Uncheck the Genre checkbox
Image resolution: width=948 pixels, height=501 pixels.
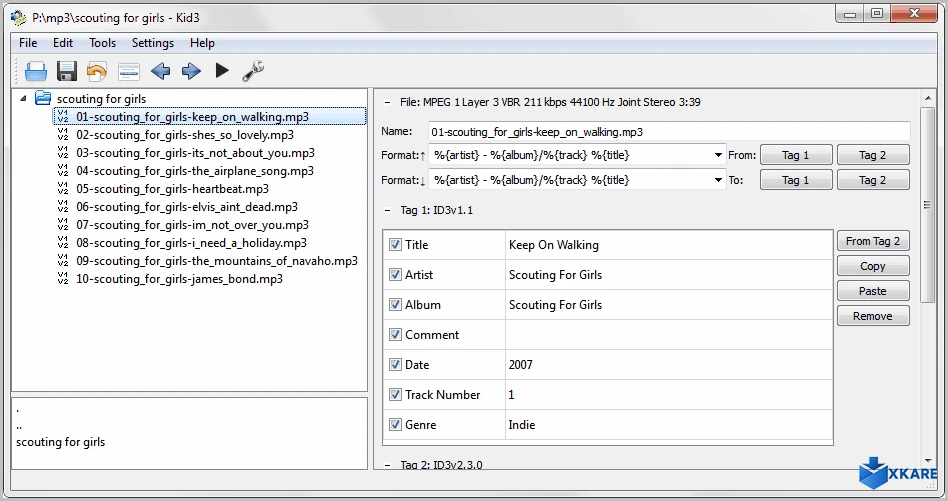tap(395, 425)
